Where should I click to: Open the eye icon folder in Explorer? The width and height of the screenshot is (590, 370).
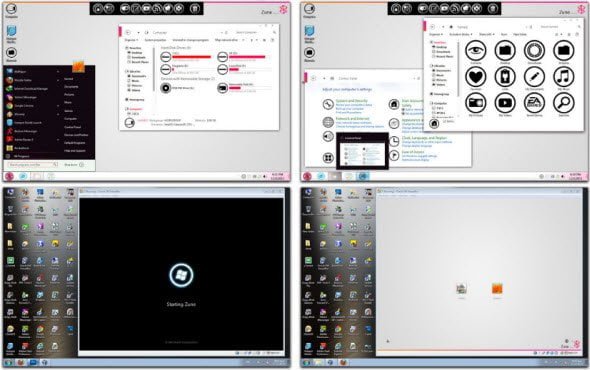[476, 50]
